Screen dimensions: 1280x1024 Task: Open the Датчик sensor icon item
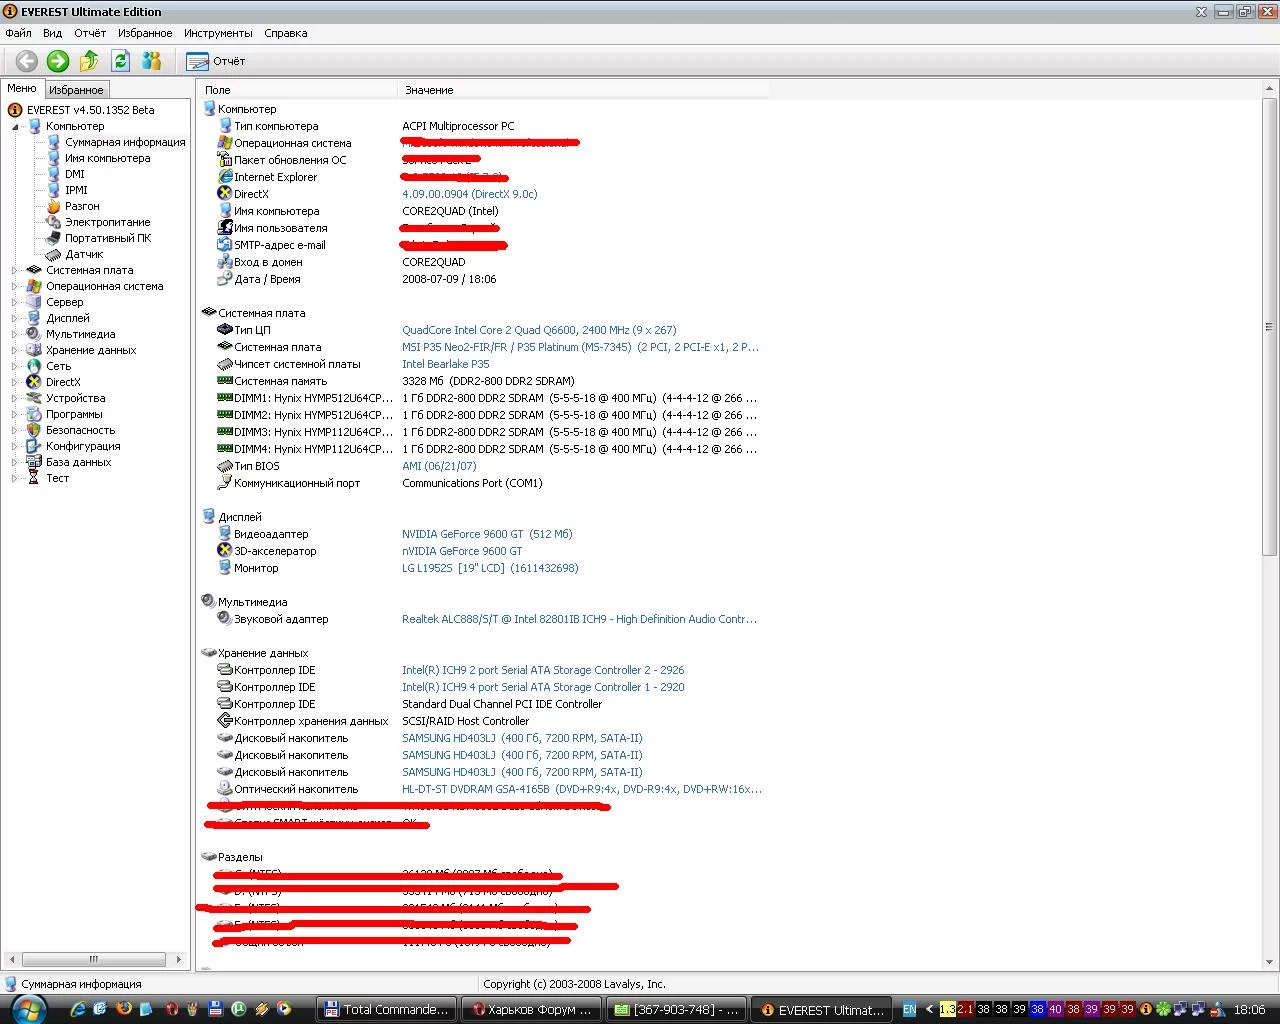coord(54,254)
